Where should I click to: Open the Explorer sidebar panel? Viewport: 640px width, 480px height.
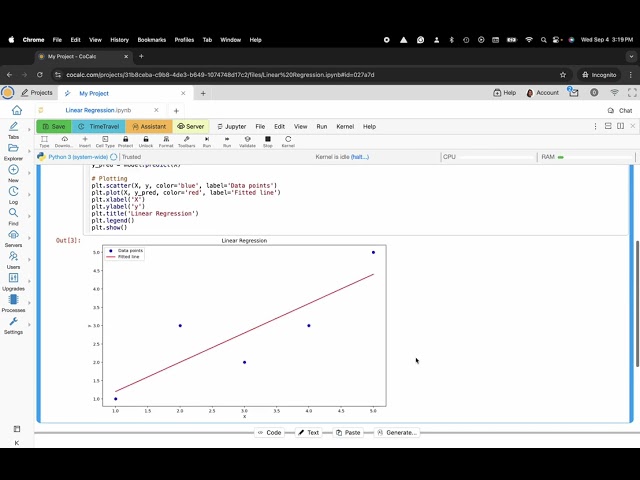[13, 152]
